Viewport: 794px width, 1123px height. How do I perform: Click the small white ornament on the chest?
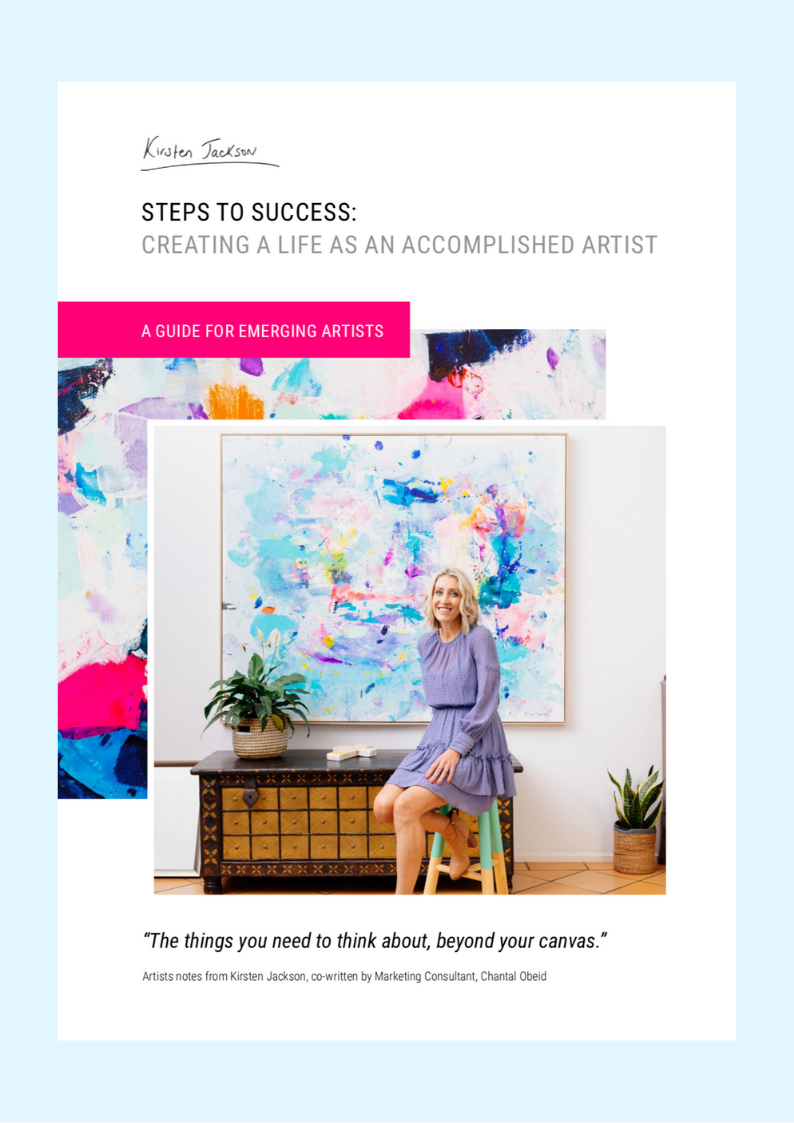[352, 752]
